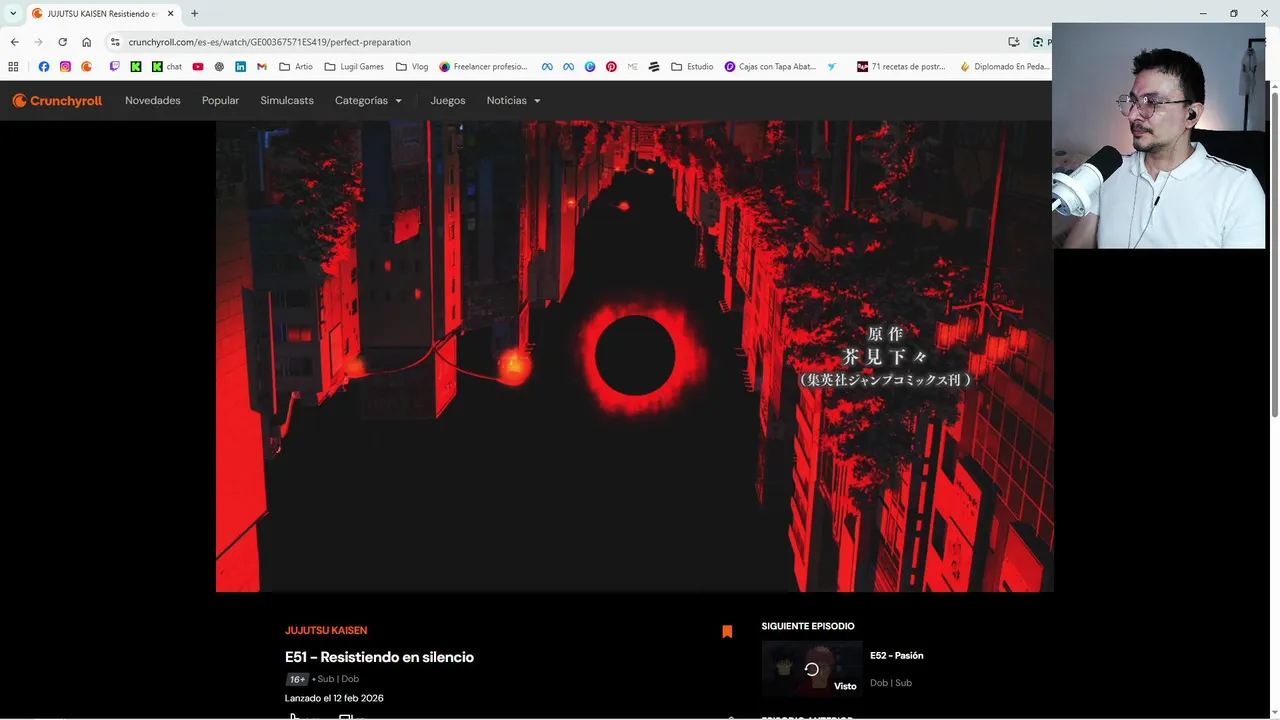This screenshot has width=1280, height=720.
Task: Click the 16+ age rating badge
Action: pyautogui.click(x=297, y=679)
